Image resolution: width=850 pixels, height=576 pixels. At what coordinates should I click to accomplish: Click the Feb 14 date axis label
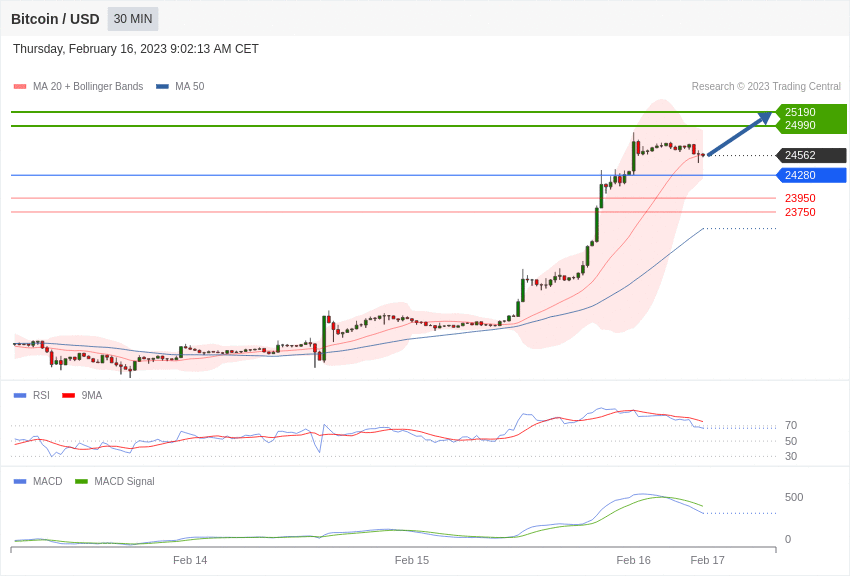190,560
